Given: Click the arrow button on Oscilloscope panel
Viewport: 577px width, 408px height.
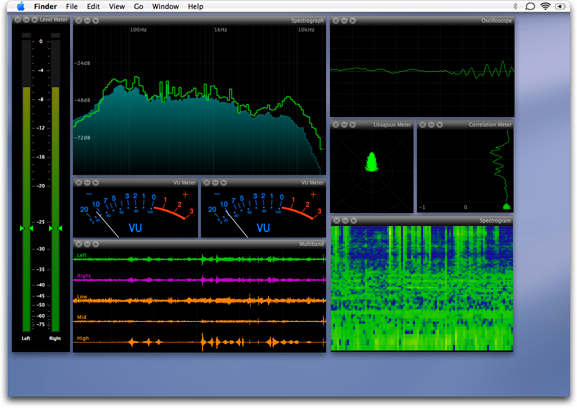Looking at the screenshot, I should click(x=353, y=21).
